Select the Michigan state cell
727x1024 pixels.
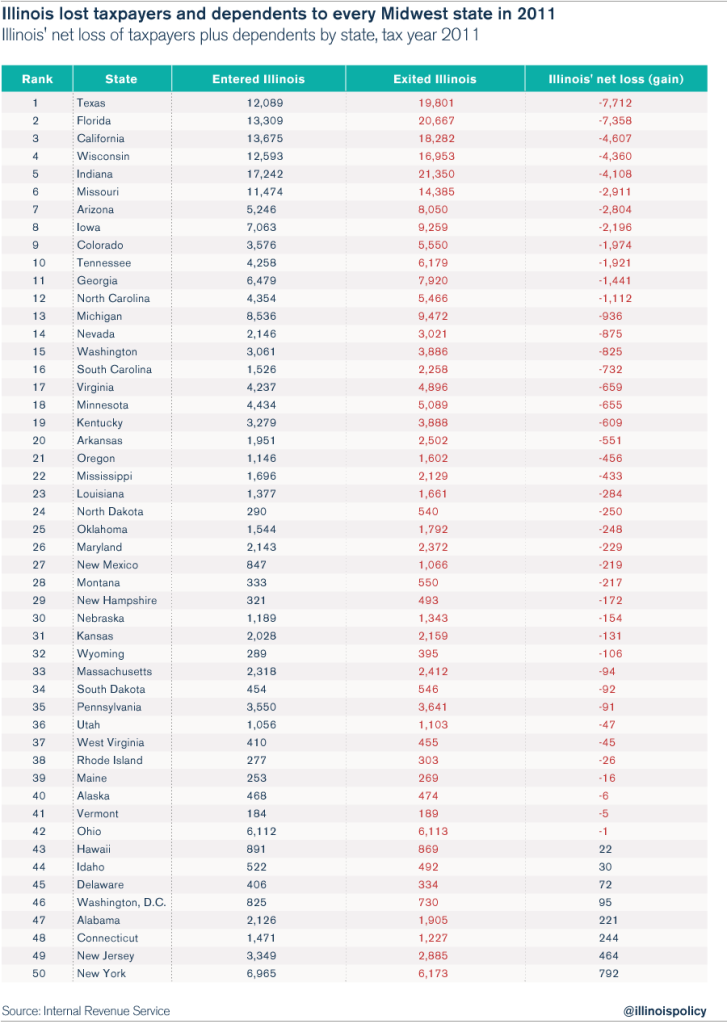coord(99,316)
